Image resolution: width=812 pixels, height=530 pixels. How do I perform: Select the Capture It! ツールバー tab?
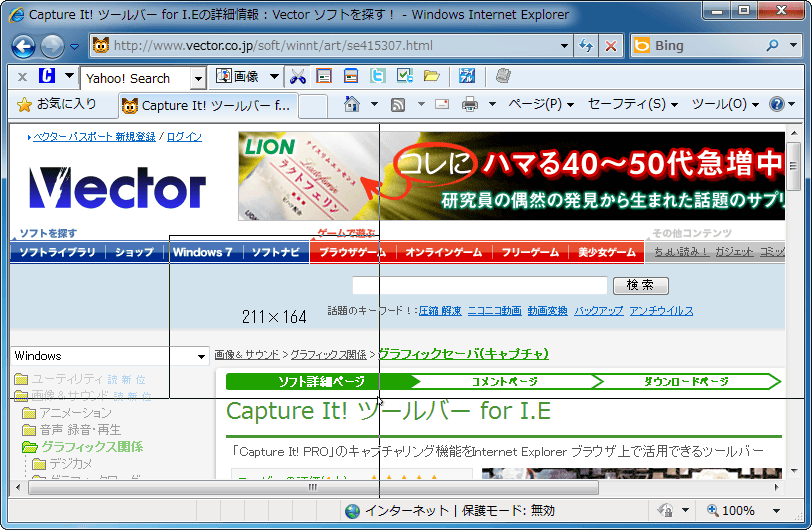(x=208, y=106)
